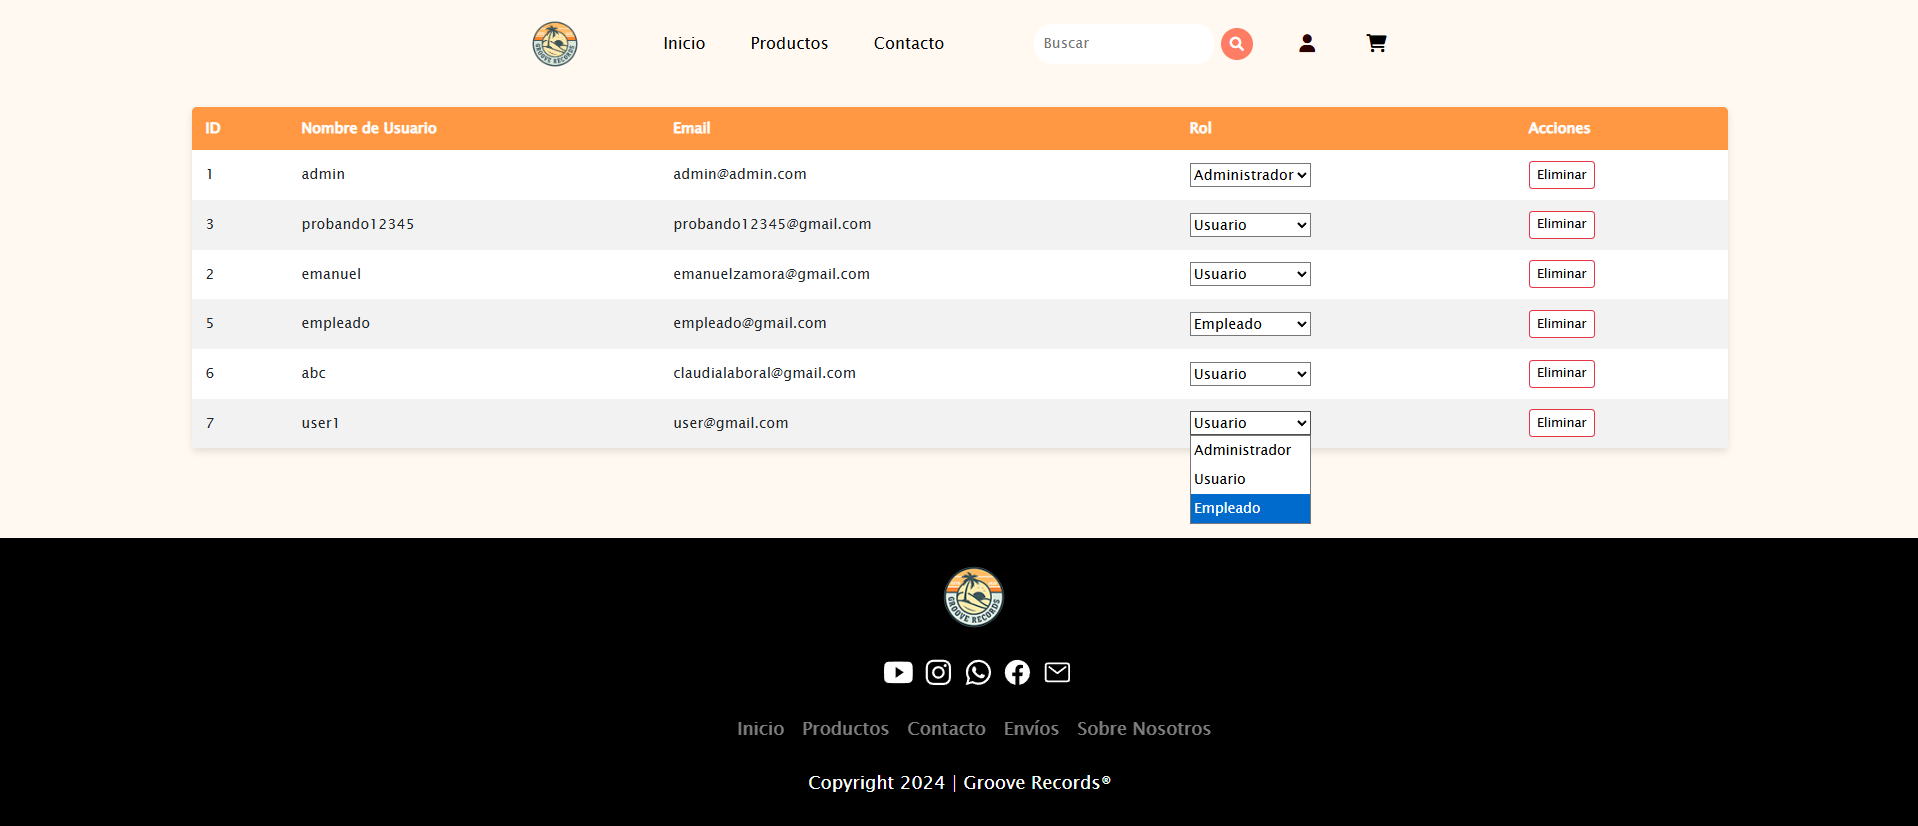
Task: Click the empleado@gmail.com email cell
Action: click(750, 323)
